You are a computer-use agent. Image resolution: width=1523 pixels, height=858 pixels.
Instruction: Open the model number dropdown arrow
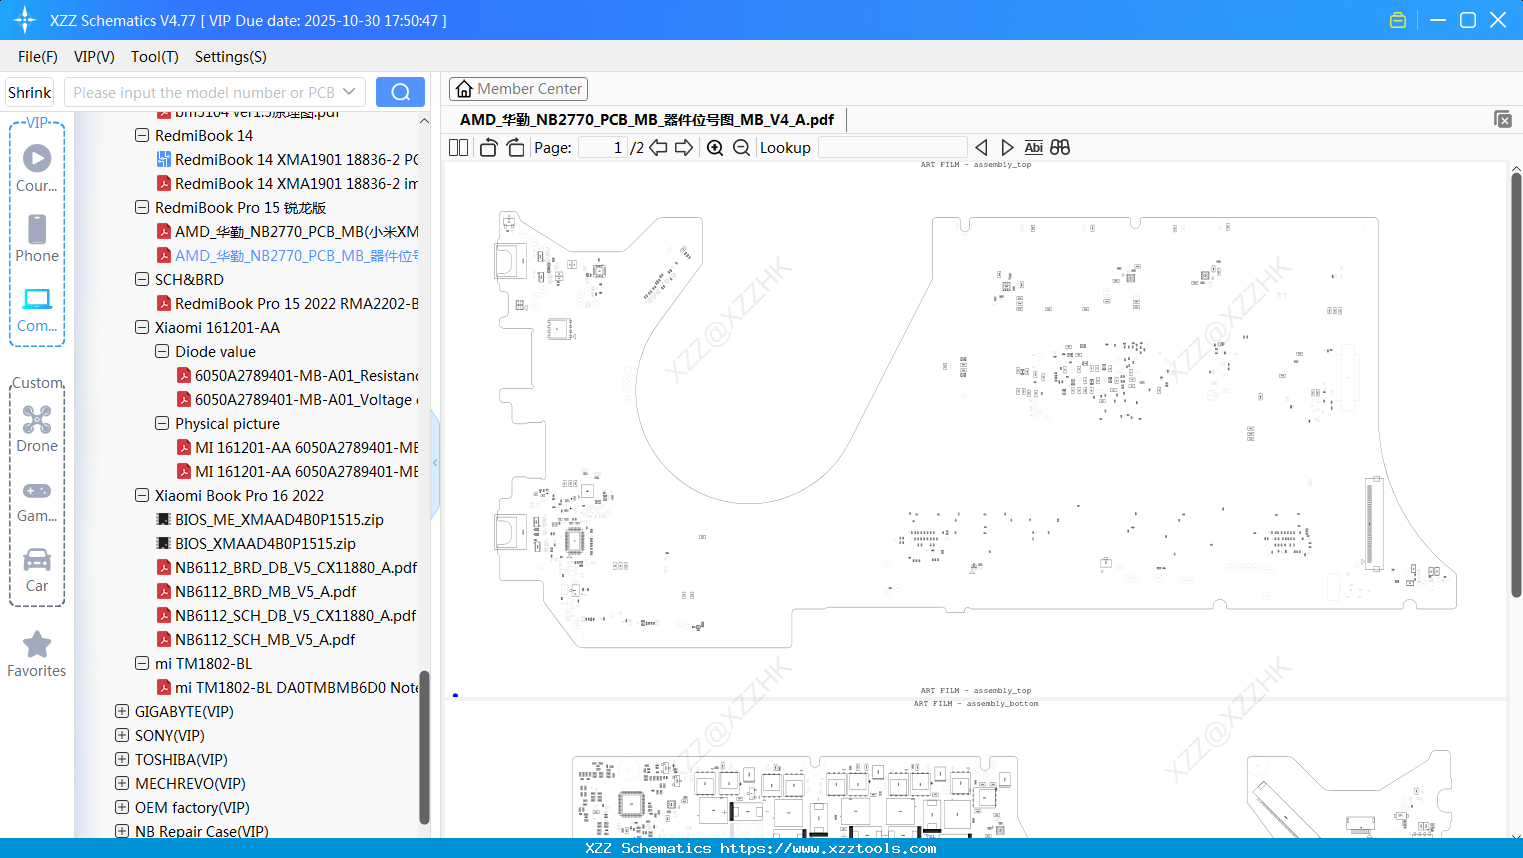click(349, 92)
